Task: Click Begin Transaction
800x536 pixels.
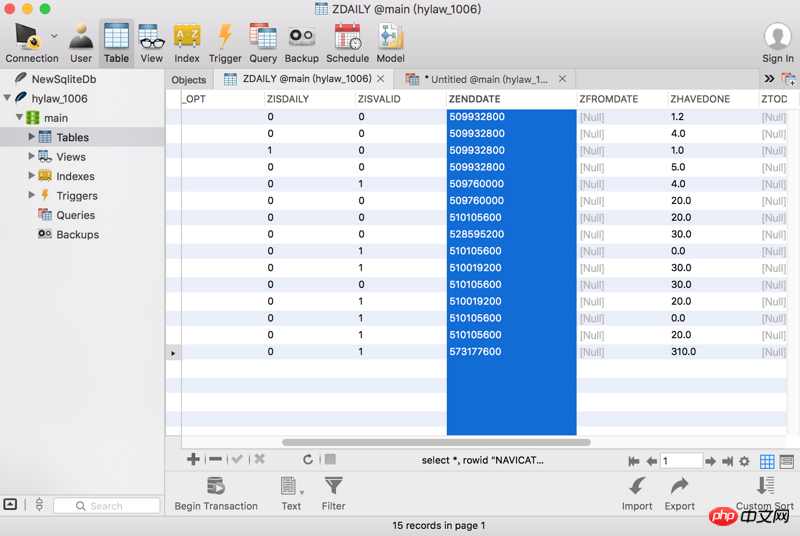Action: click(216, 493)
